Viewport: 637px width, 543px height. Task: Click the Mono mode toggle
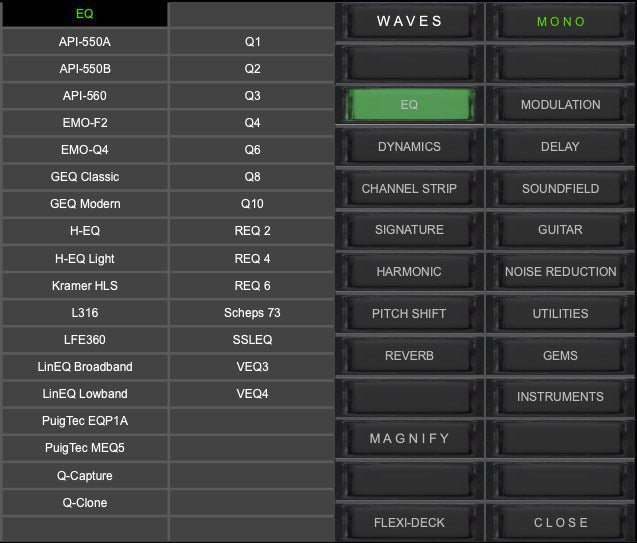[560, 22]
